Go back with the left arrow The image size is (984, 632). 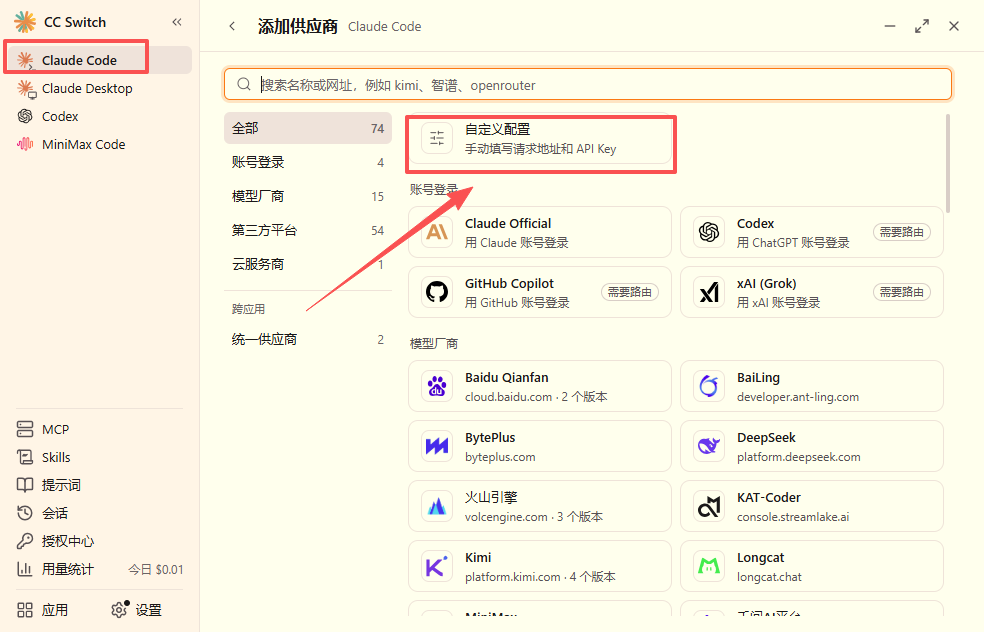pyautogui.click(x=232, y=26)
